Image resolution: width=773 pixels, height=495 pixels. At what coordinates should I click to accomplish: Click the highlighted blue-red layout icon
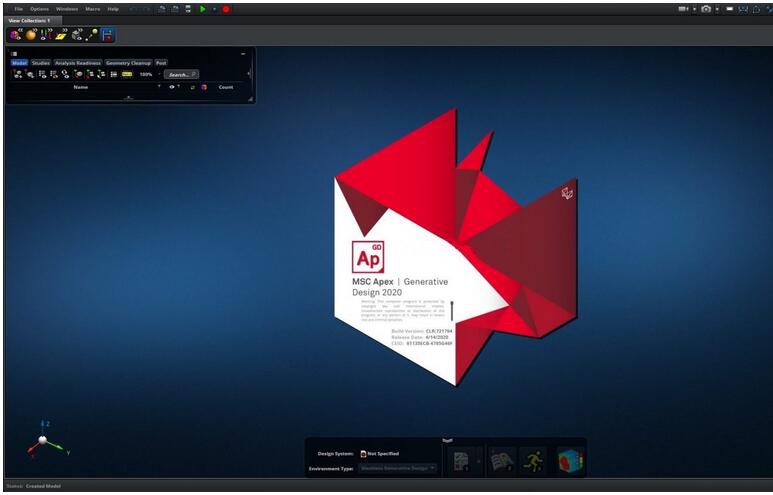107,35
